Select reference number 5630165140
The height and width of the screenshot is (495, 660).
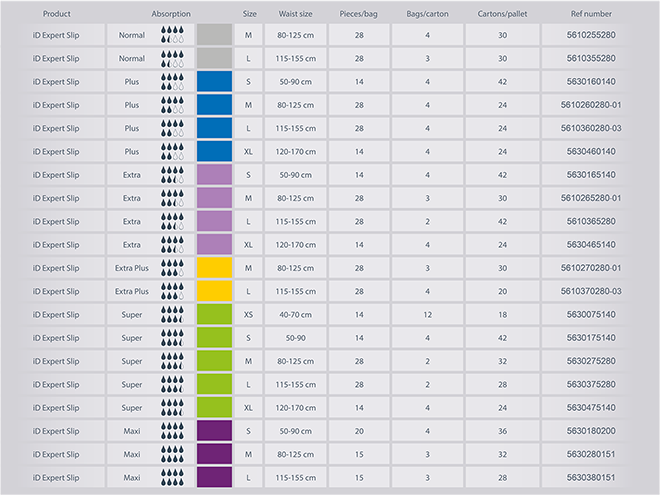[591, 175]
